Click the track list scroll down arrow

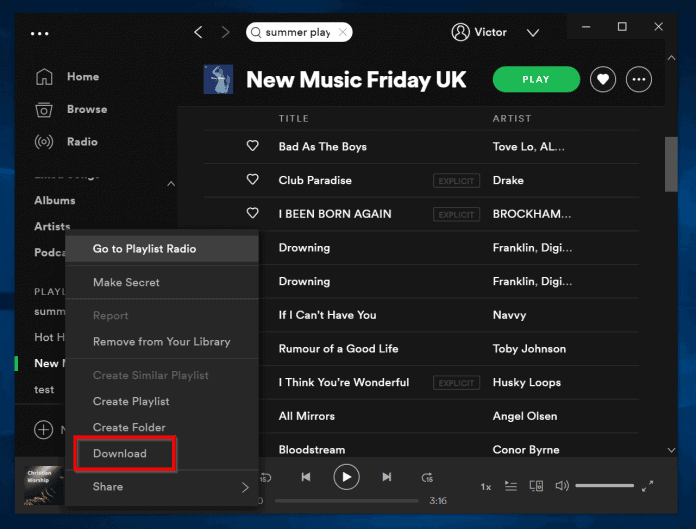671,450
